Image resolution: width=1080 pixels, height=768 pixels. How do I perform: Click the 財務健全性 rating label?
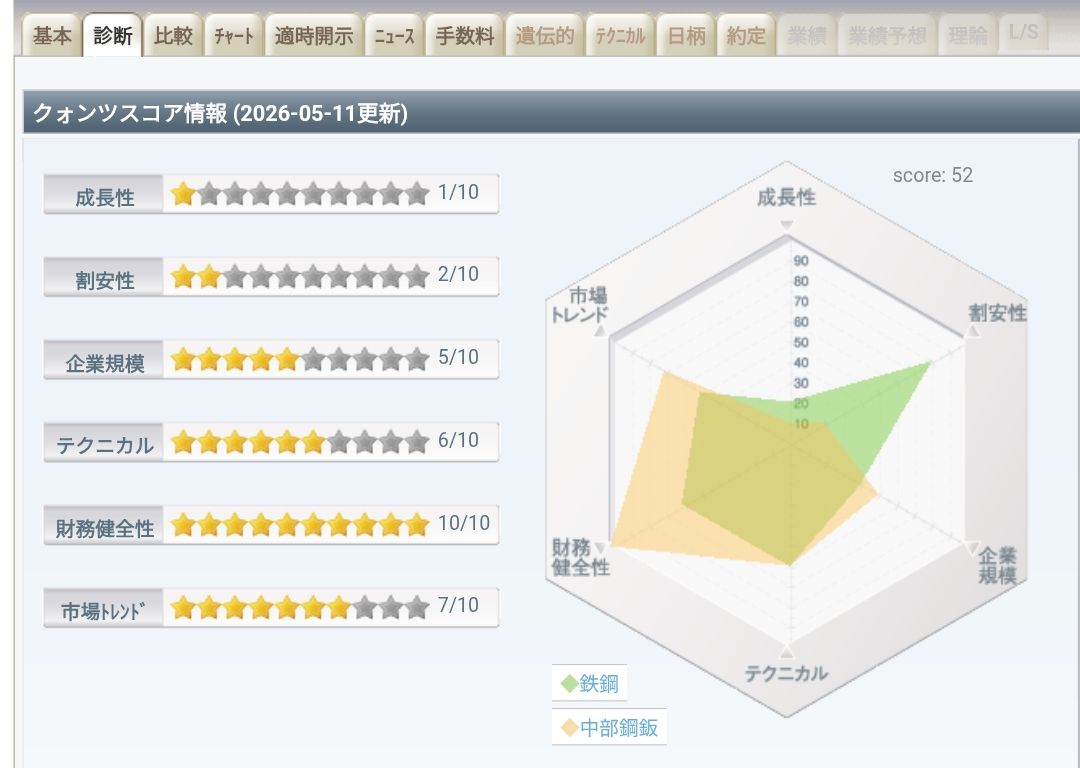[104, 526]
